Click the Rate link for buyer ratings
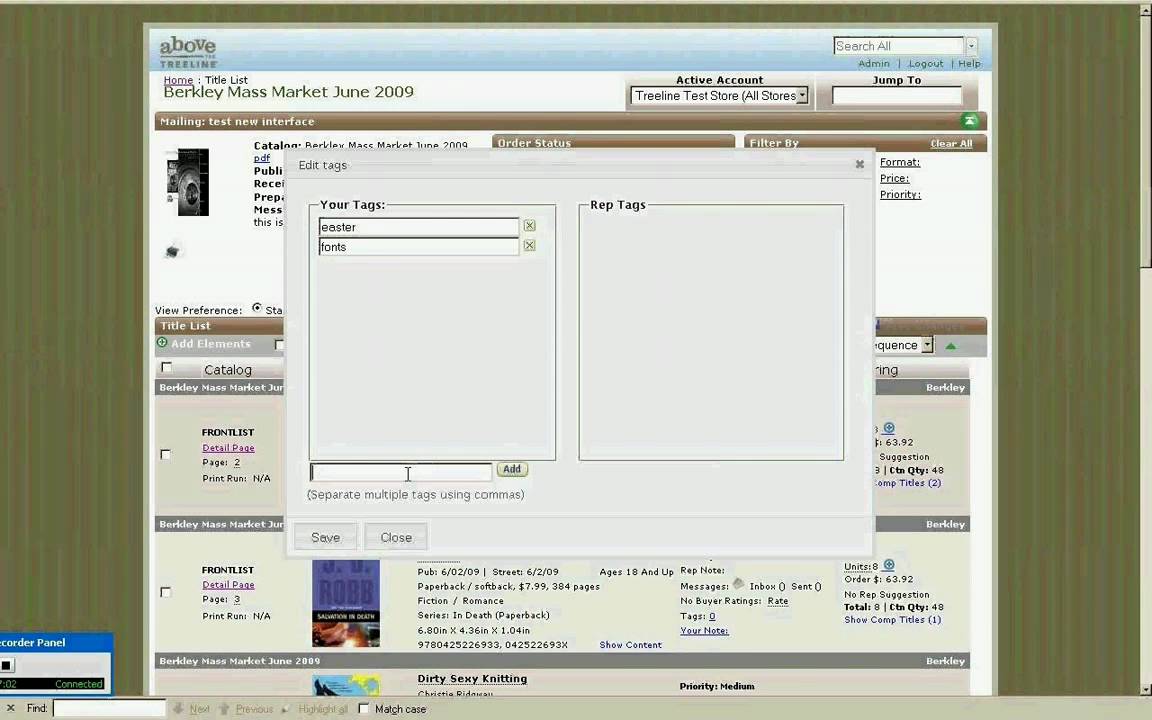 777,601
